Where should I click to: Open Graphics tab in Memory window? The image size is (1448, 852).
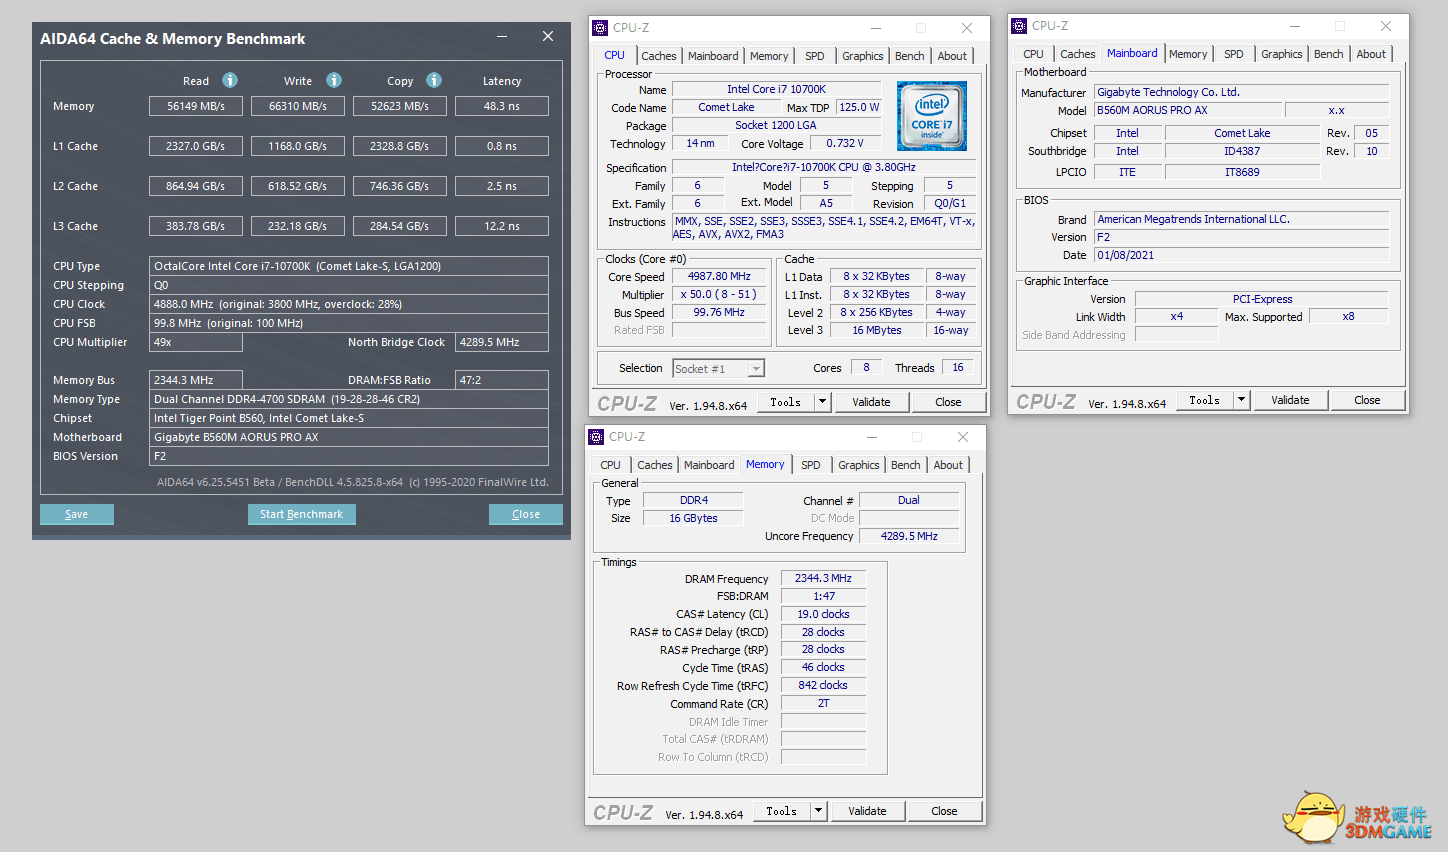pyautogui.click(x=859, y=465)
